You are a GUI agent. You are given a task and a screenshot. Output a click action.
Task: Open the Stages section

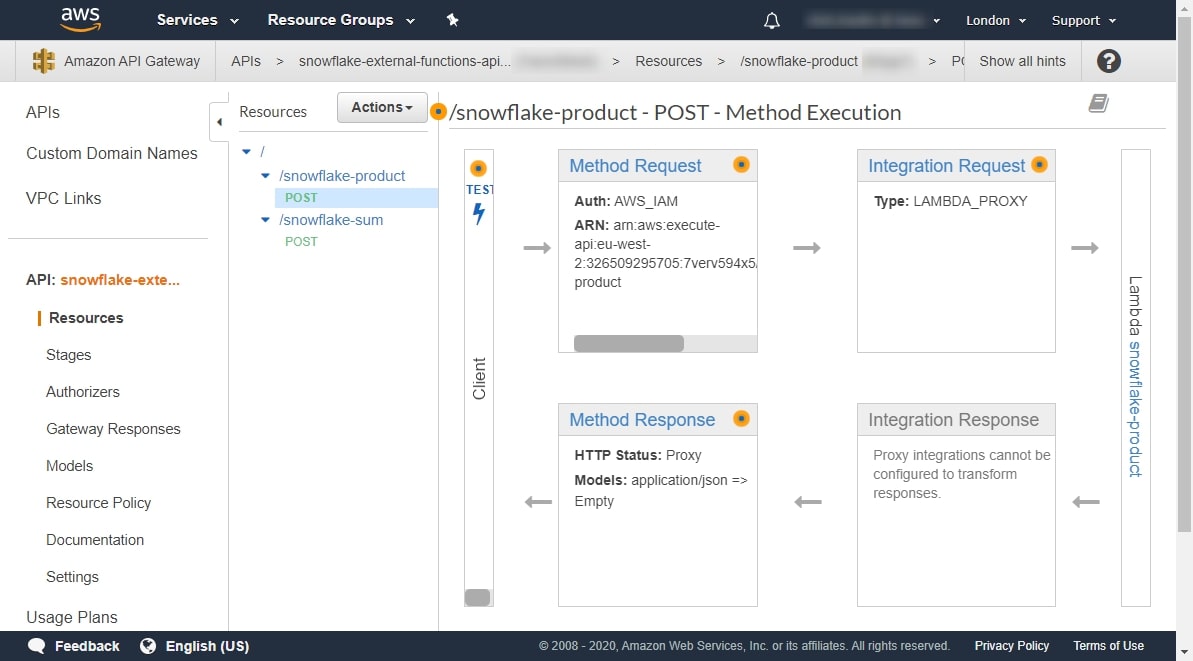pos(68,355)
